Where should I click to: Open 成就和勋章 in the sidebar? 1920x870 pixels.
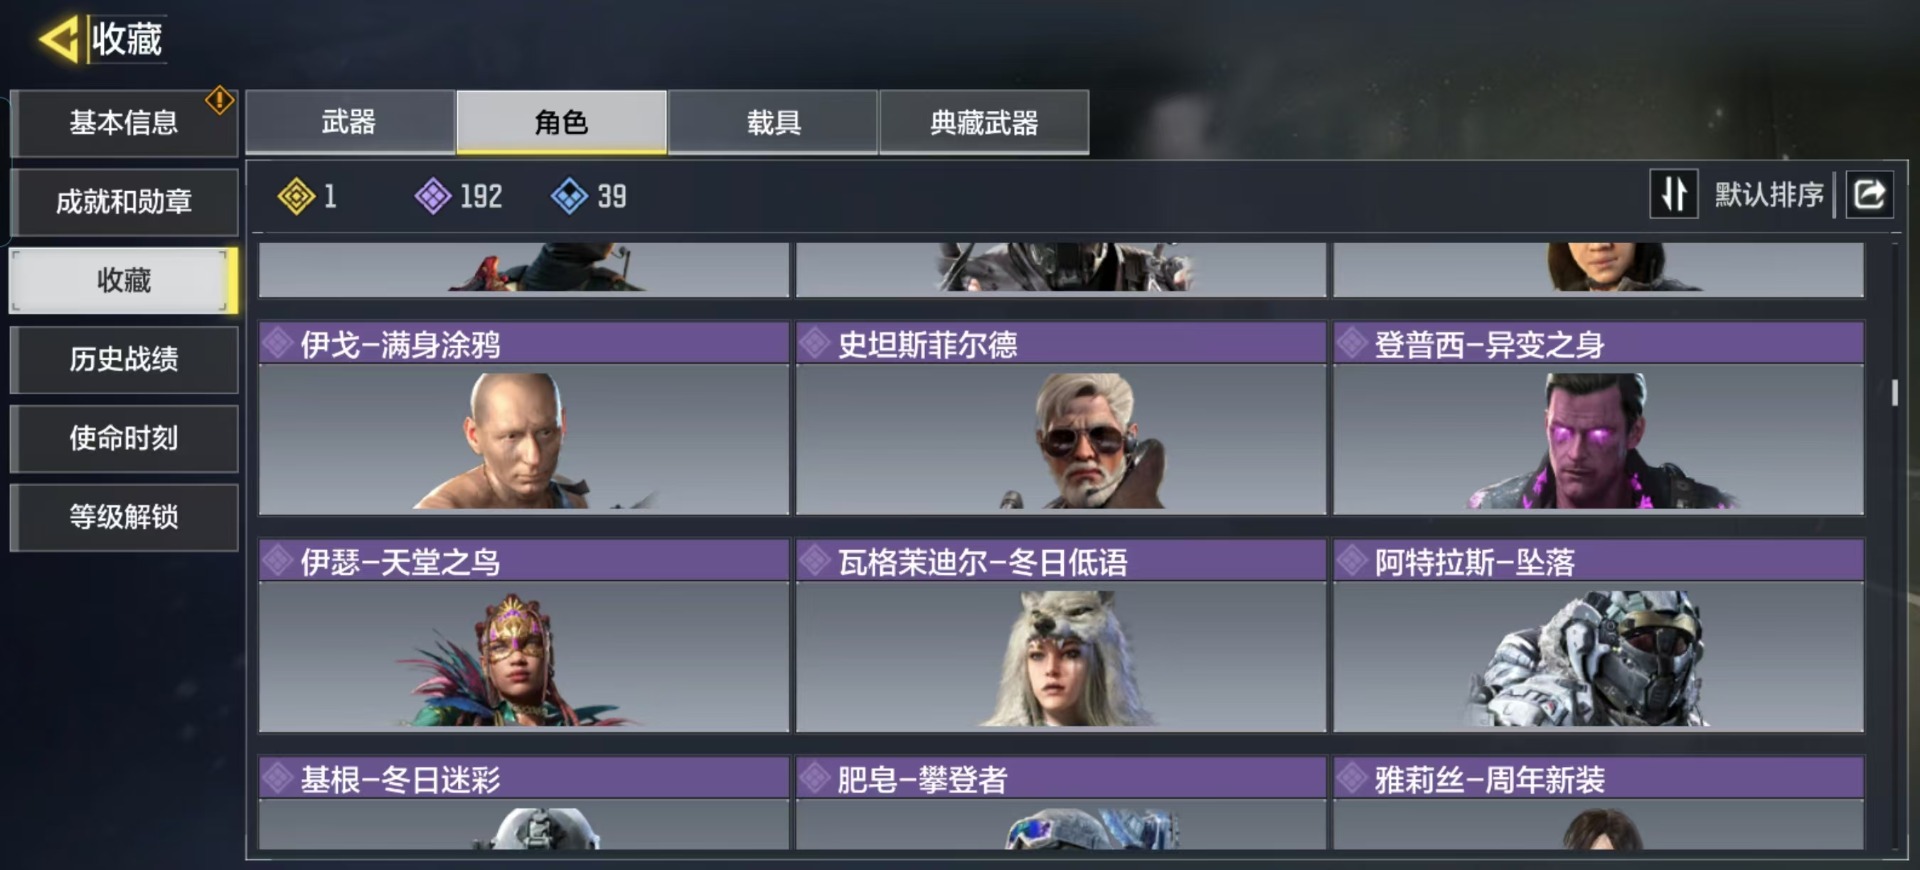[124, 202]
